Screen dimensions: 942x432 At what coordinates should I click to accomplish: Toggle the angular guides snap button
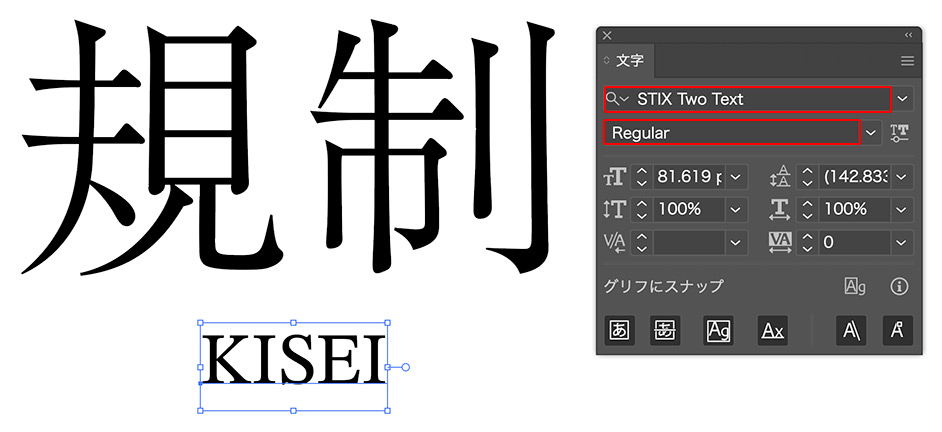click(x=851, y=331)
